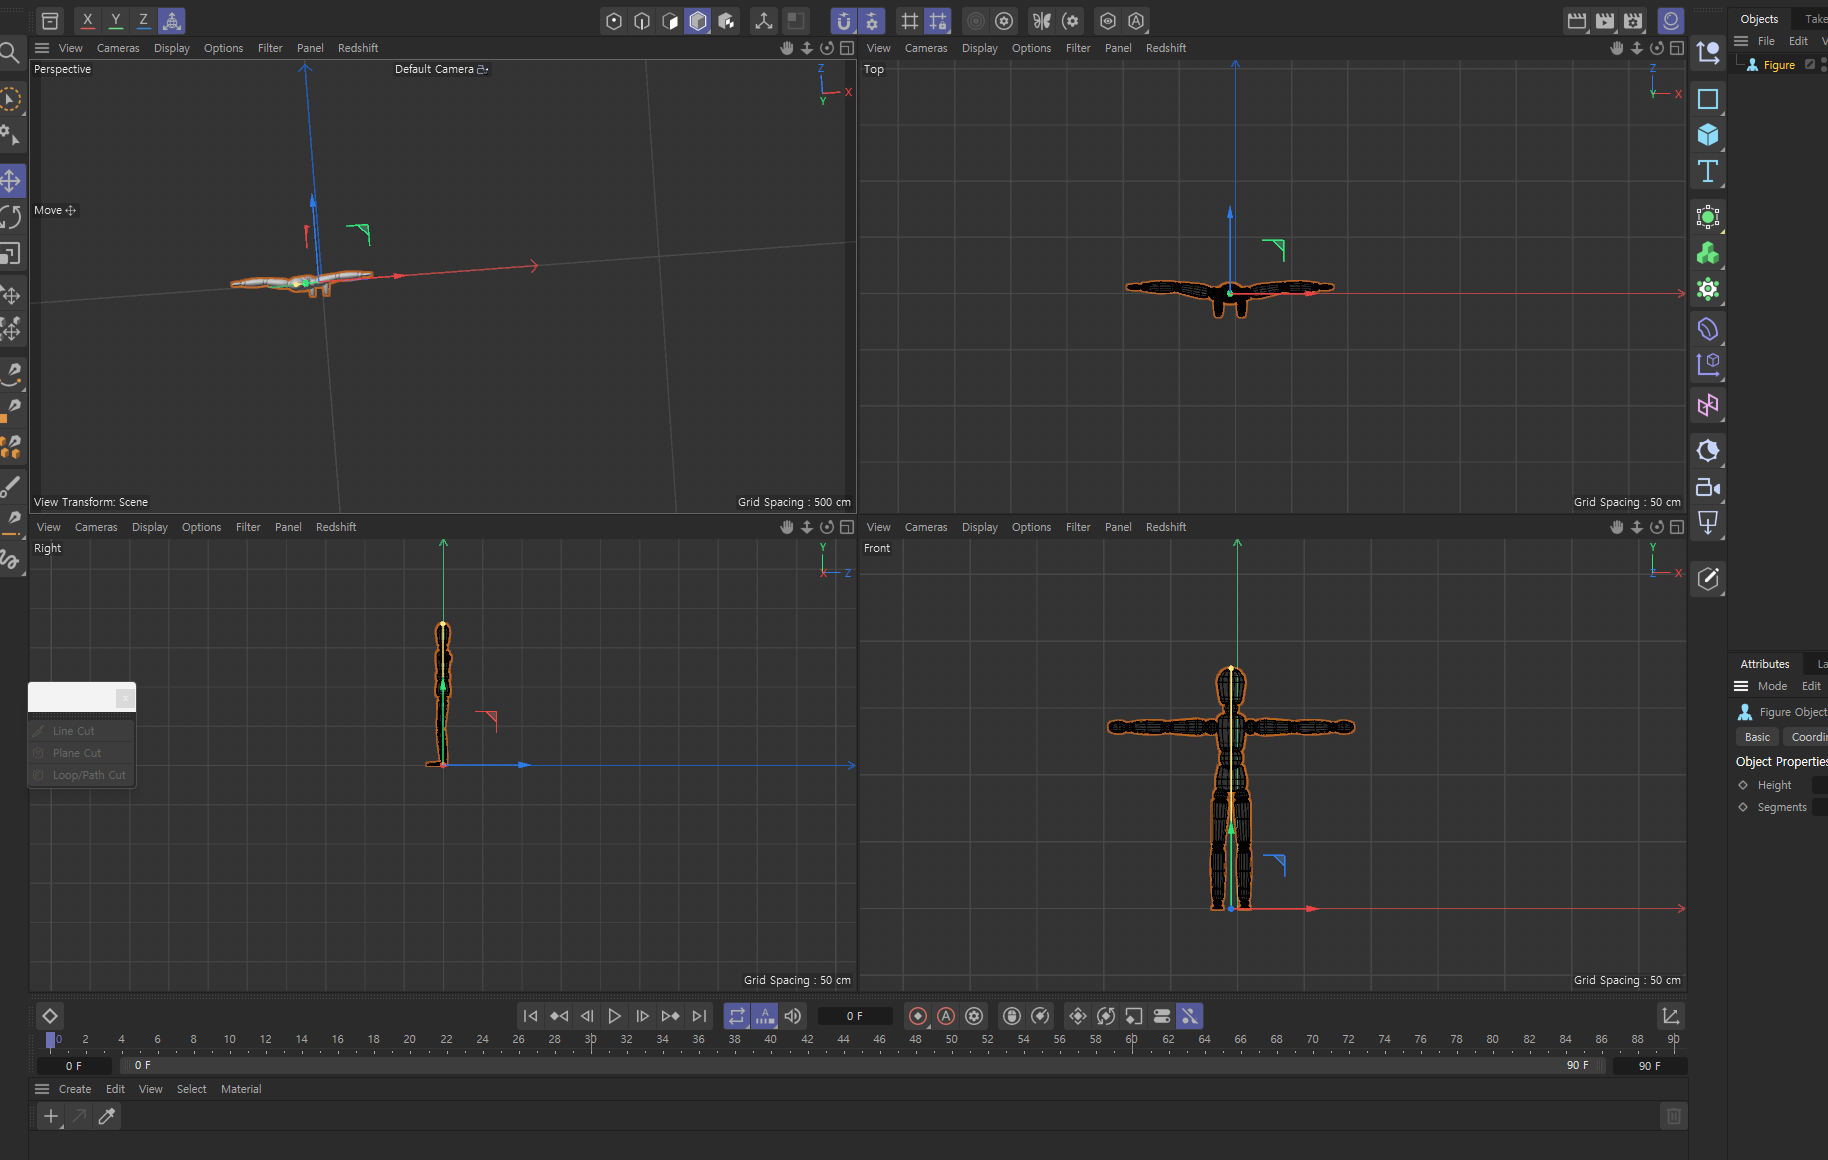Toggle Enable Snap magnet button

pos(844,20)
